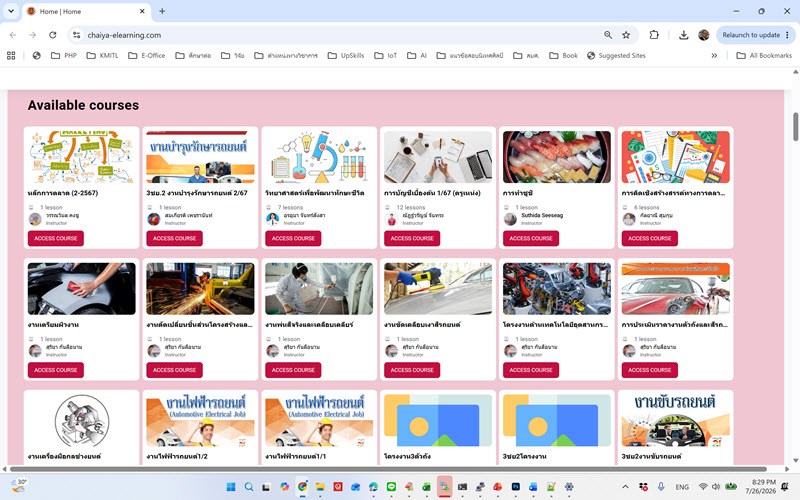The image size is (800, 500).
Task: Open the AI bookmark folder
Action: coord(417,55)
